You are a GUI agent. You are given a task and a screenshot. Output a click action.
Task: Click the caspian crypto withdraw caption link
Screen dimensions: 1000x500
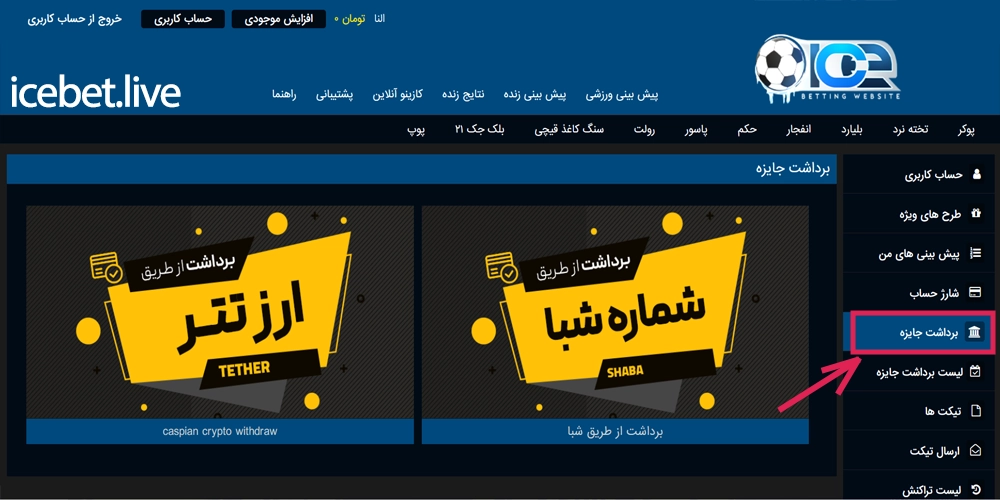tap(220, 432)
